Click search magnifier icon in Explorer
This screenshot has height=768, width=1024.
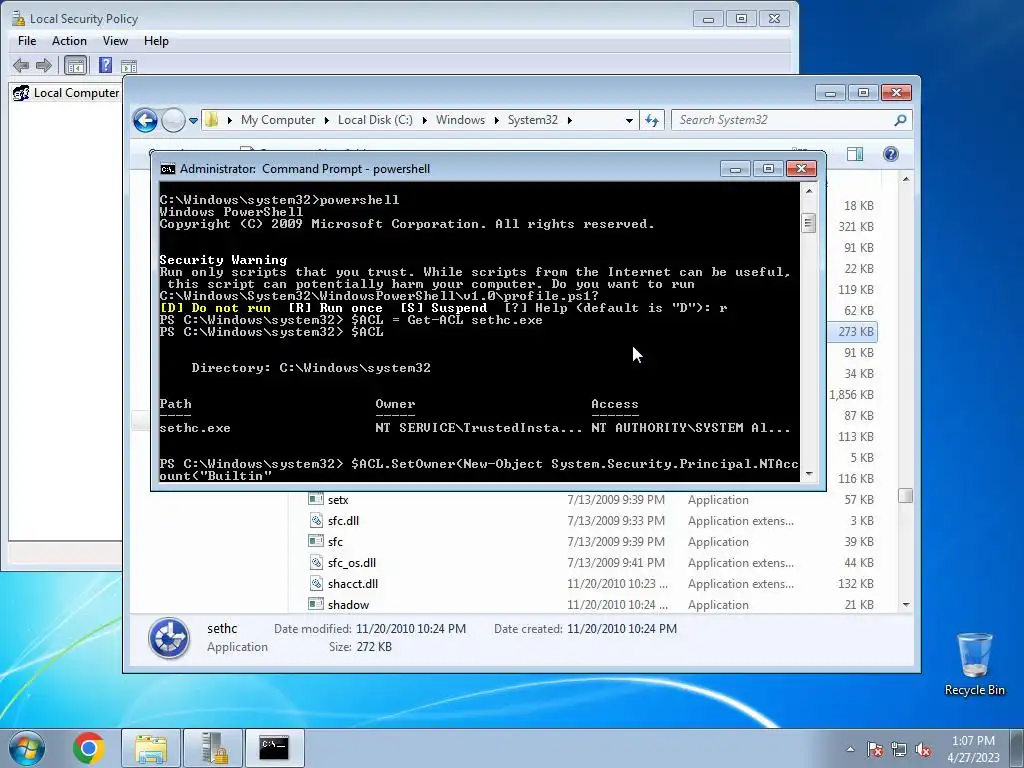coord(901,120)
